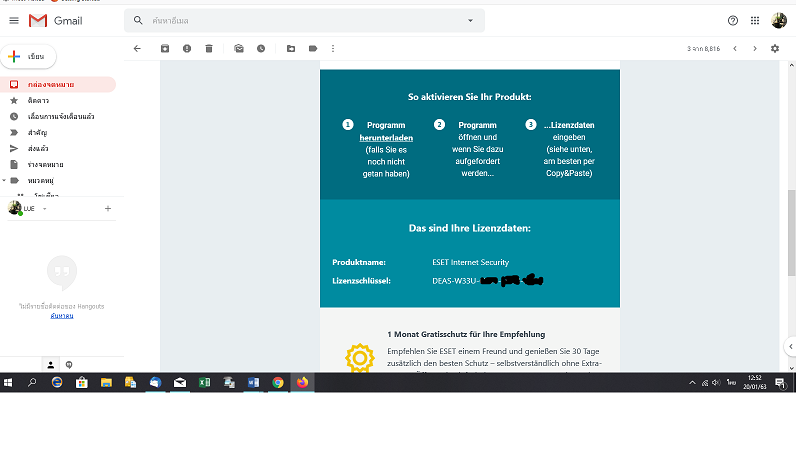
Task: Start a new Hangouts conversation plus icon
Action: (108, 208)
